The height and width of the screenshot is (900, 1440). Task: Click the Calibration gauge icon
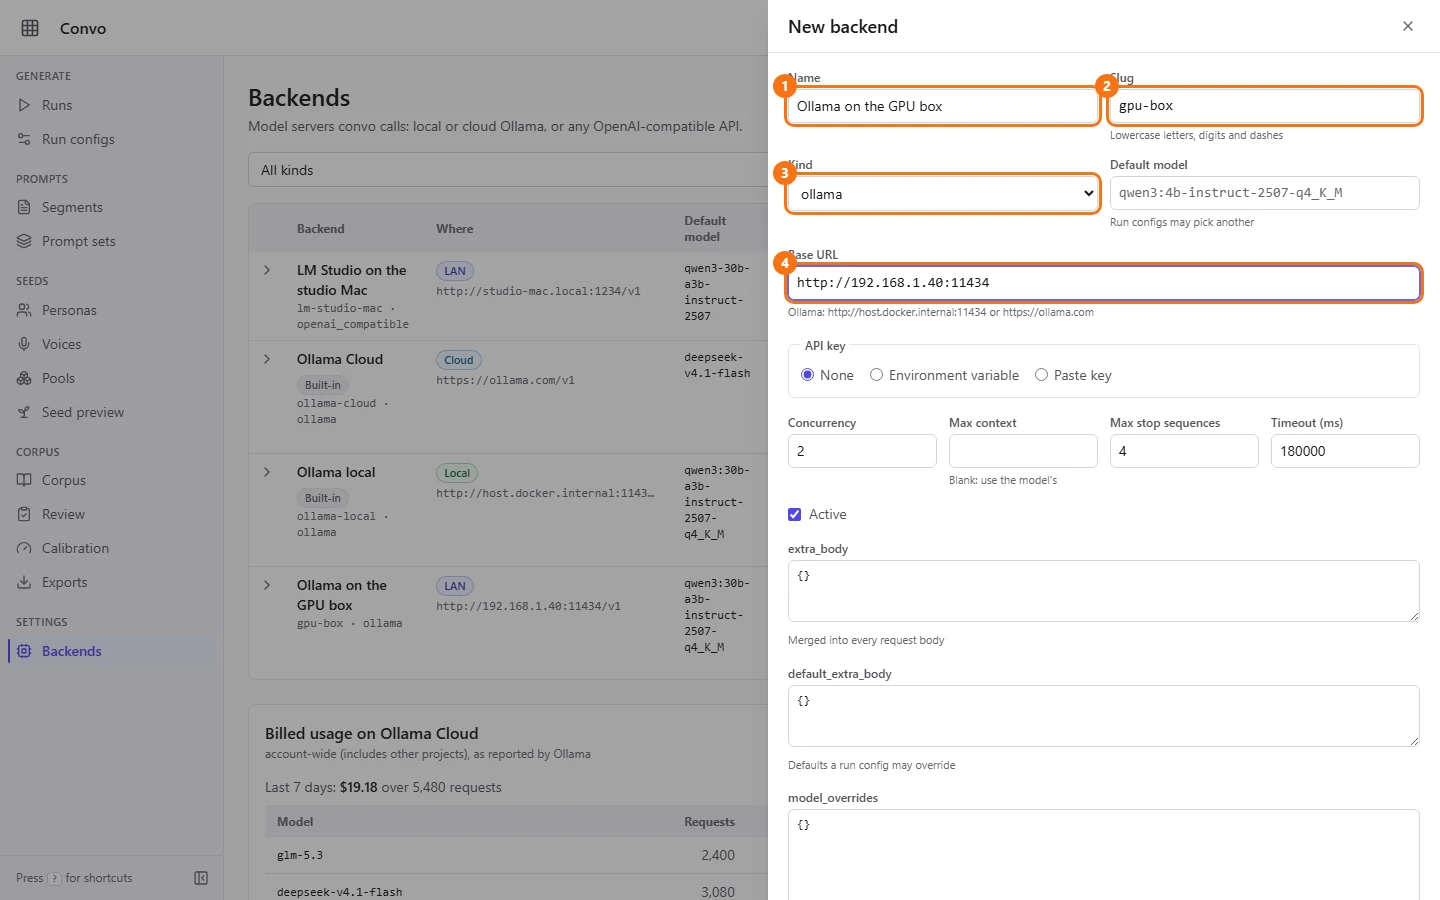click(24, 548)
